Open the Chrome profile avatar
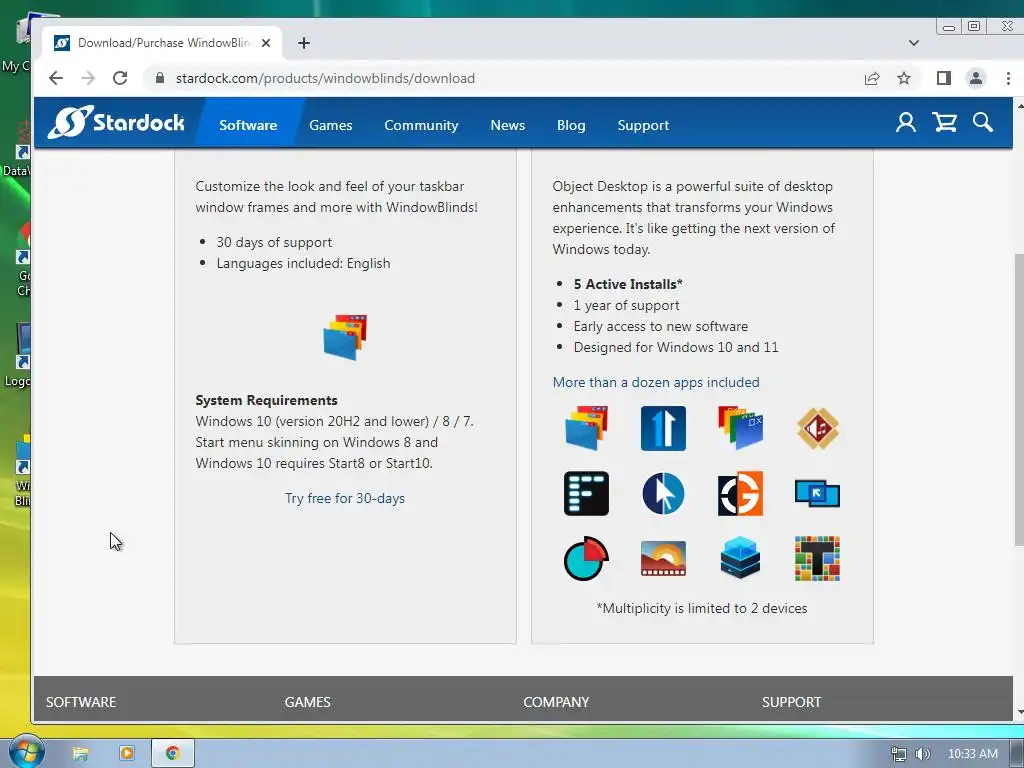This screenshot has height=768, width=1024. point(976,78)
